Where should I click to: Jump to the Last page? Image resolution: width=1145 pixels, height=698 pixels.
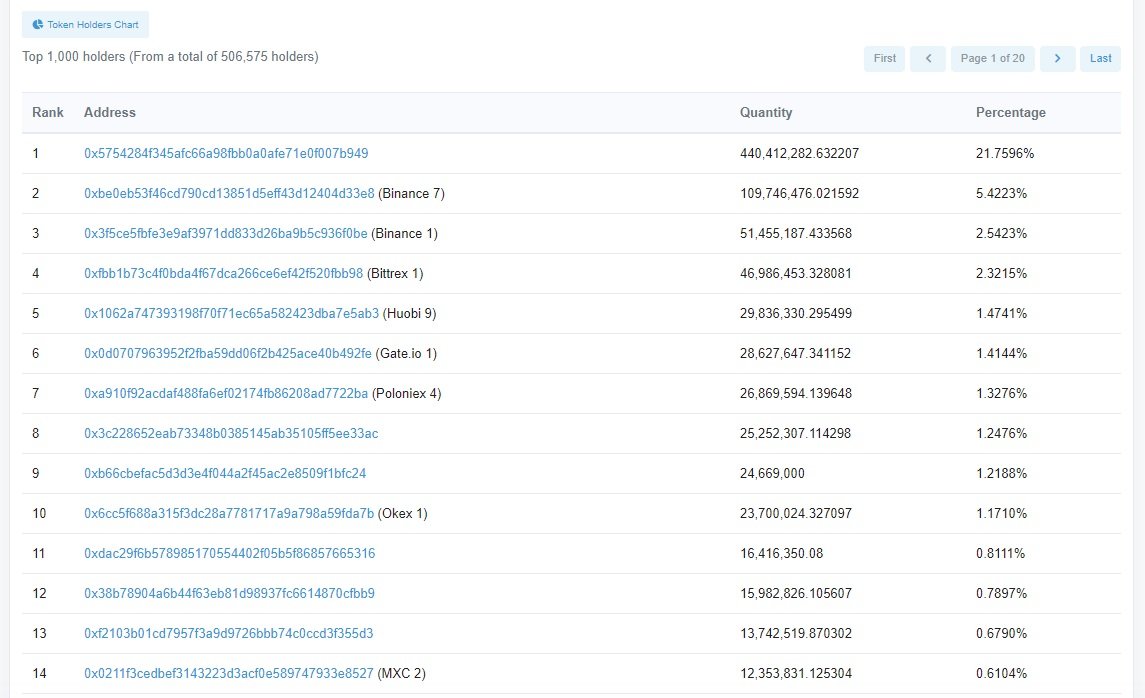point(1100,58)
